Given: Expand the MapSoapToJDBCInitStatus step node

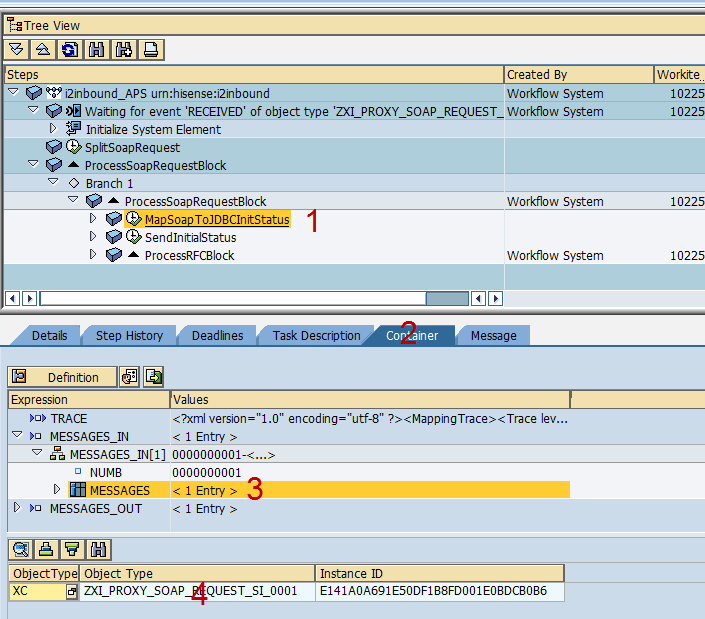Looking at the screenshot, I should click(94, 219).
